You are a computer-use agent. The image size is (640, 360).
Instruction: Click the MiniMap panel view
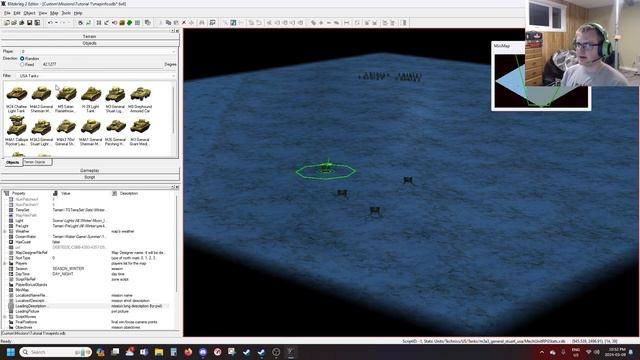542,80
